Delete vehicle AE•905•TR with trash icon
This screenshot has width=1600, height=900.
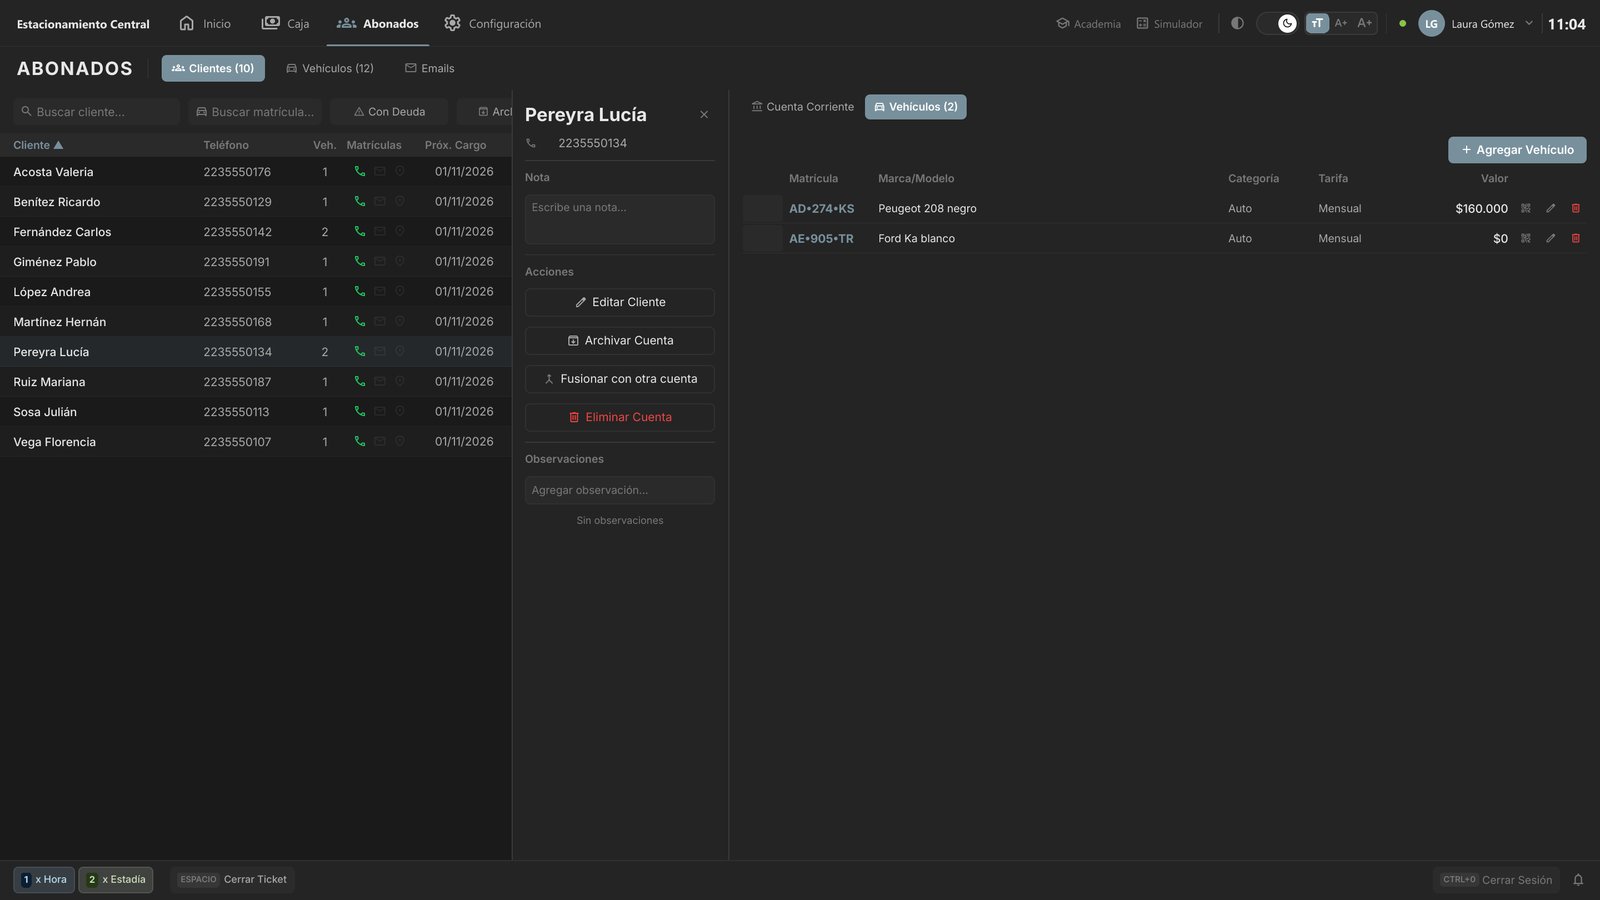tap(1576, 238)
